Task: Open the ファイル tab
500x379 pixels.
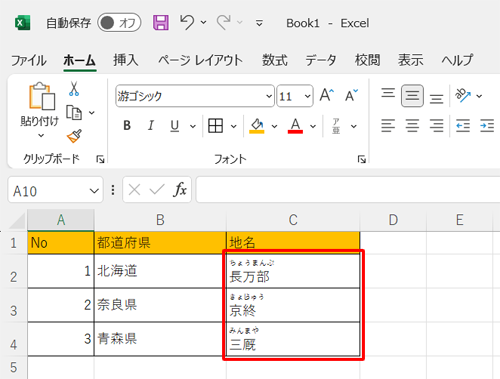Action: coord(29,60)
